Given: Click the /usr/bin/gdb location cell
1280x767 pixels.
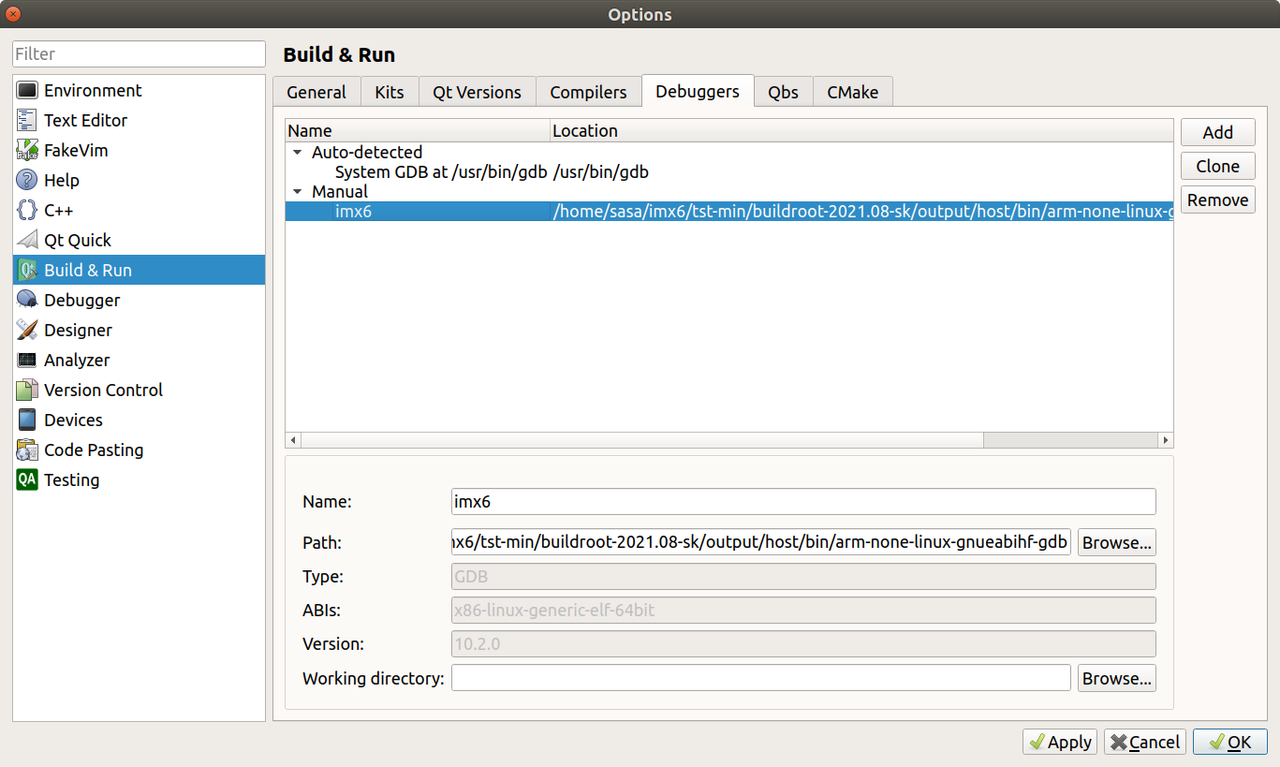Looking at the screenshot, I should pyautogui.click(x=601, y=172).
